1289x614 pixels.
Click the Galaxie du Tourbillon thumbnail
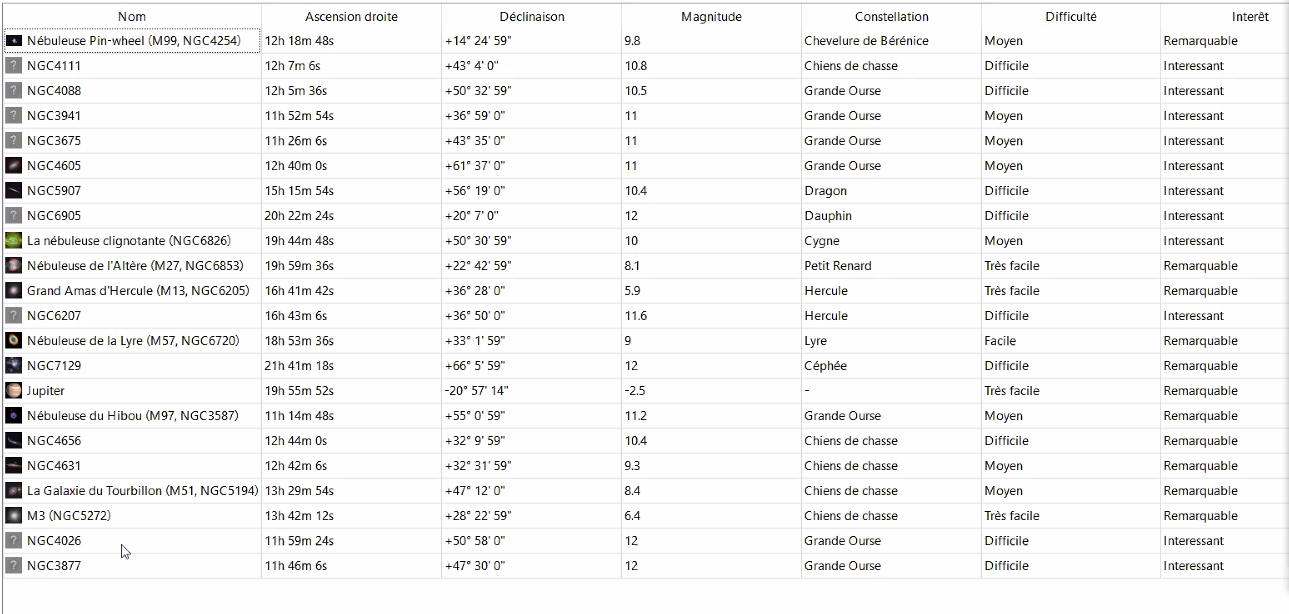13,491
